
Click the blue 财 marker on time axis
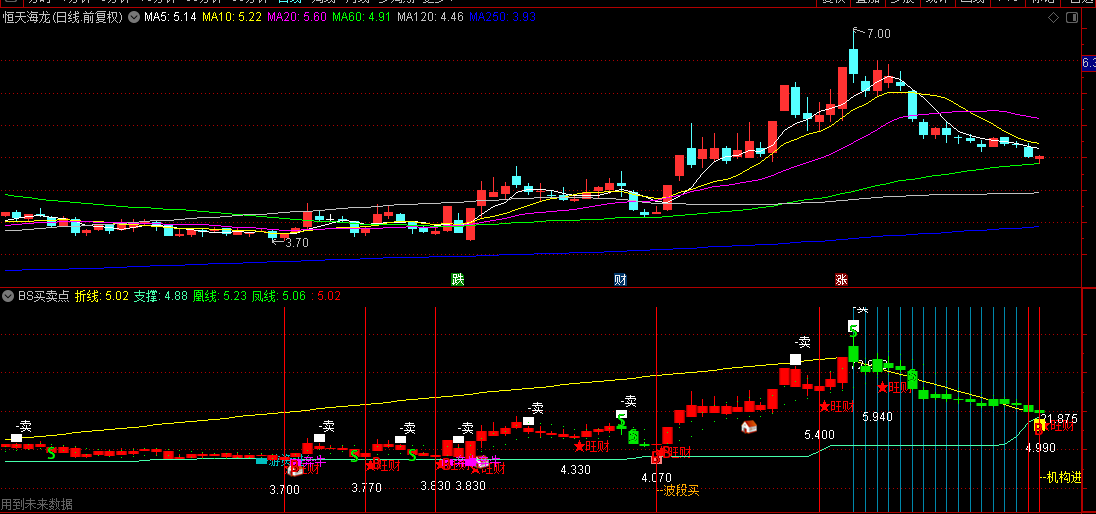(x=620, y=280)
